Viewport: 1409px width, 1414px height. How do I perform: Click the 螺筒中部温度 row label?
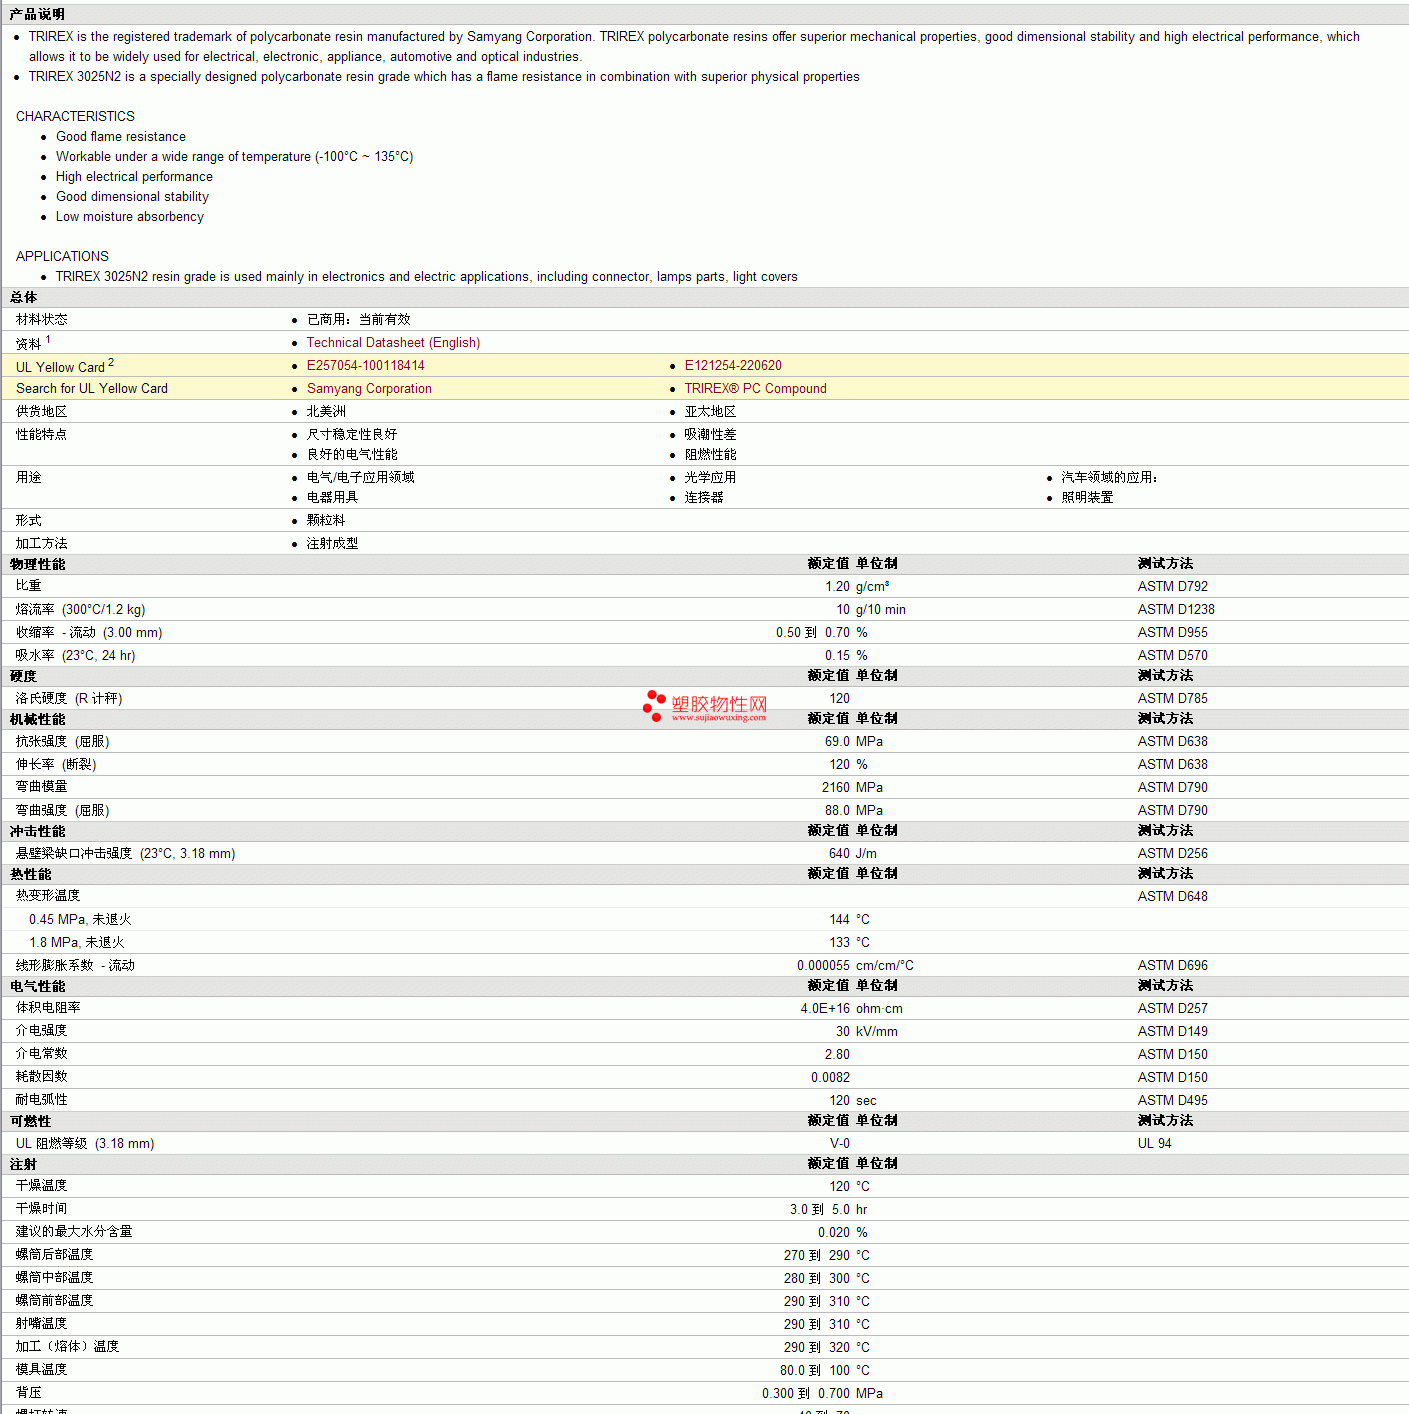point(55,1278)
